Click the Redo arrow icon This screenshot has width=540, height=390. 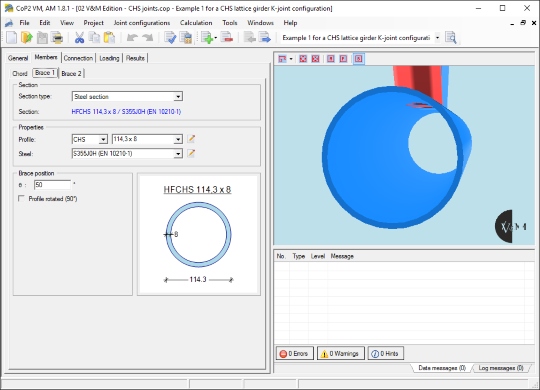[147, 38]
